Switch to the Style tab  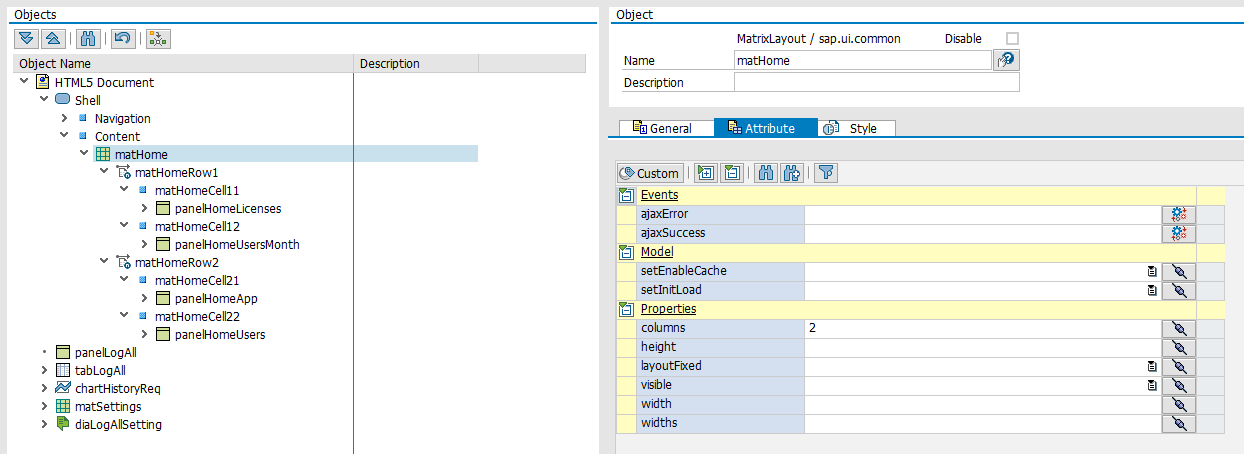[x=855, y=128]
